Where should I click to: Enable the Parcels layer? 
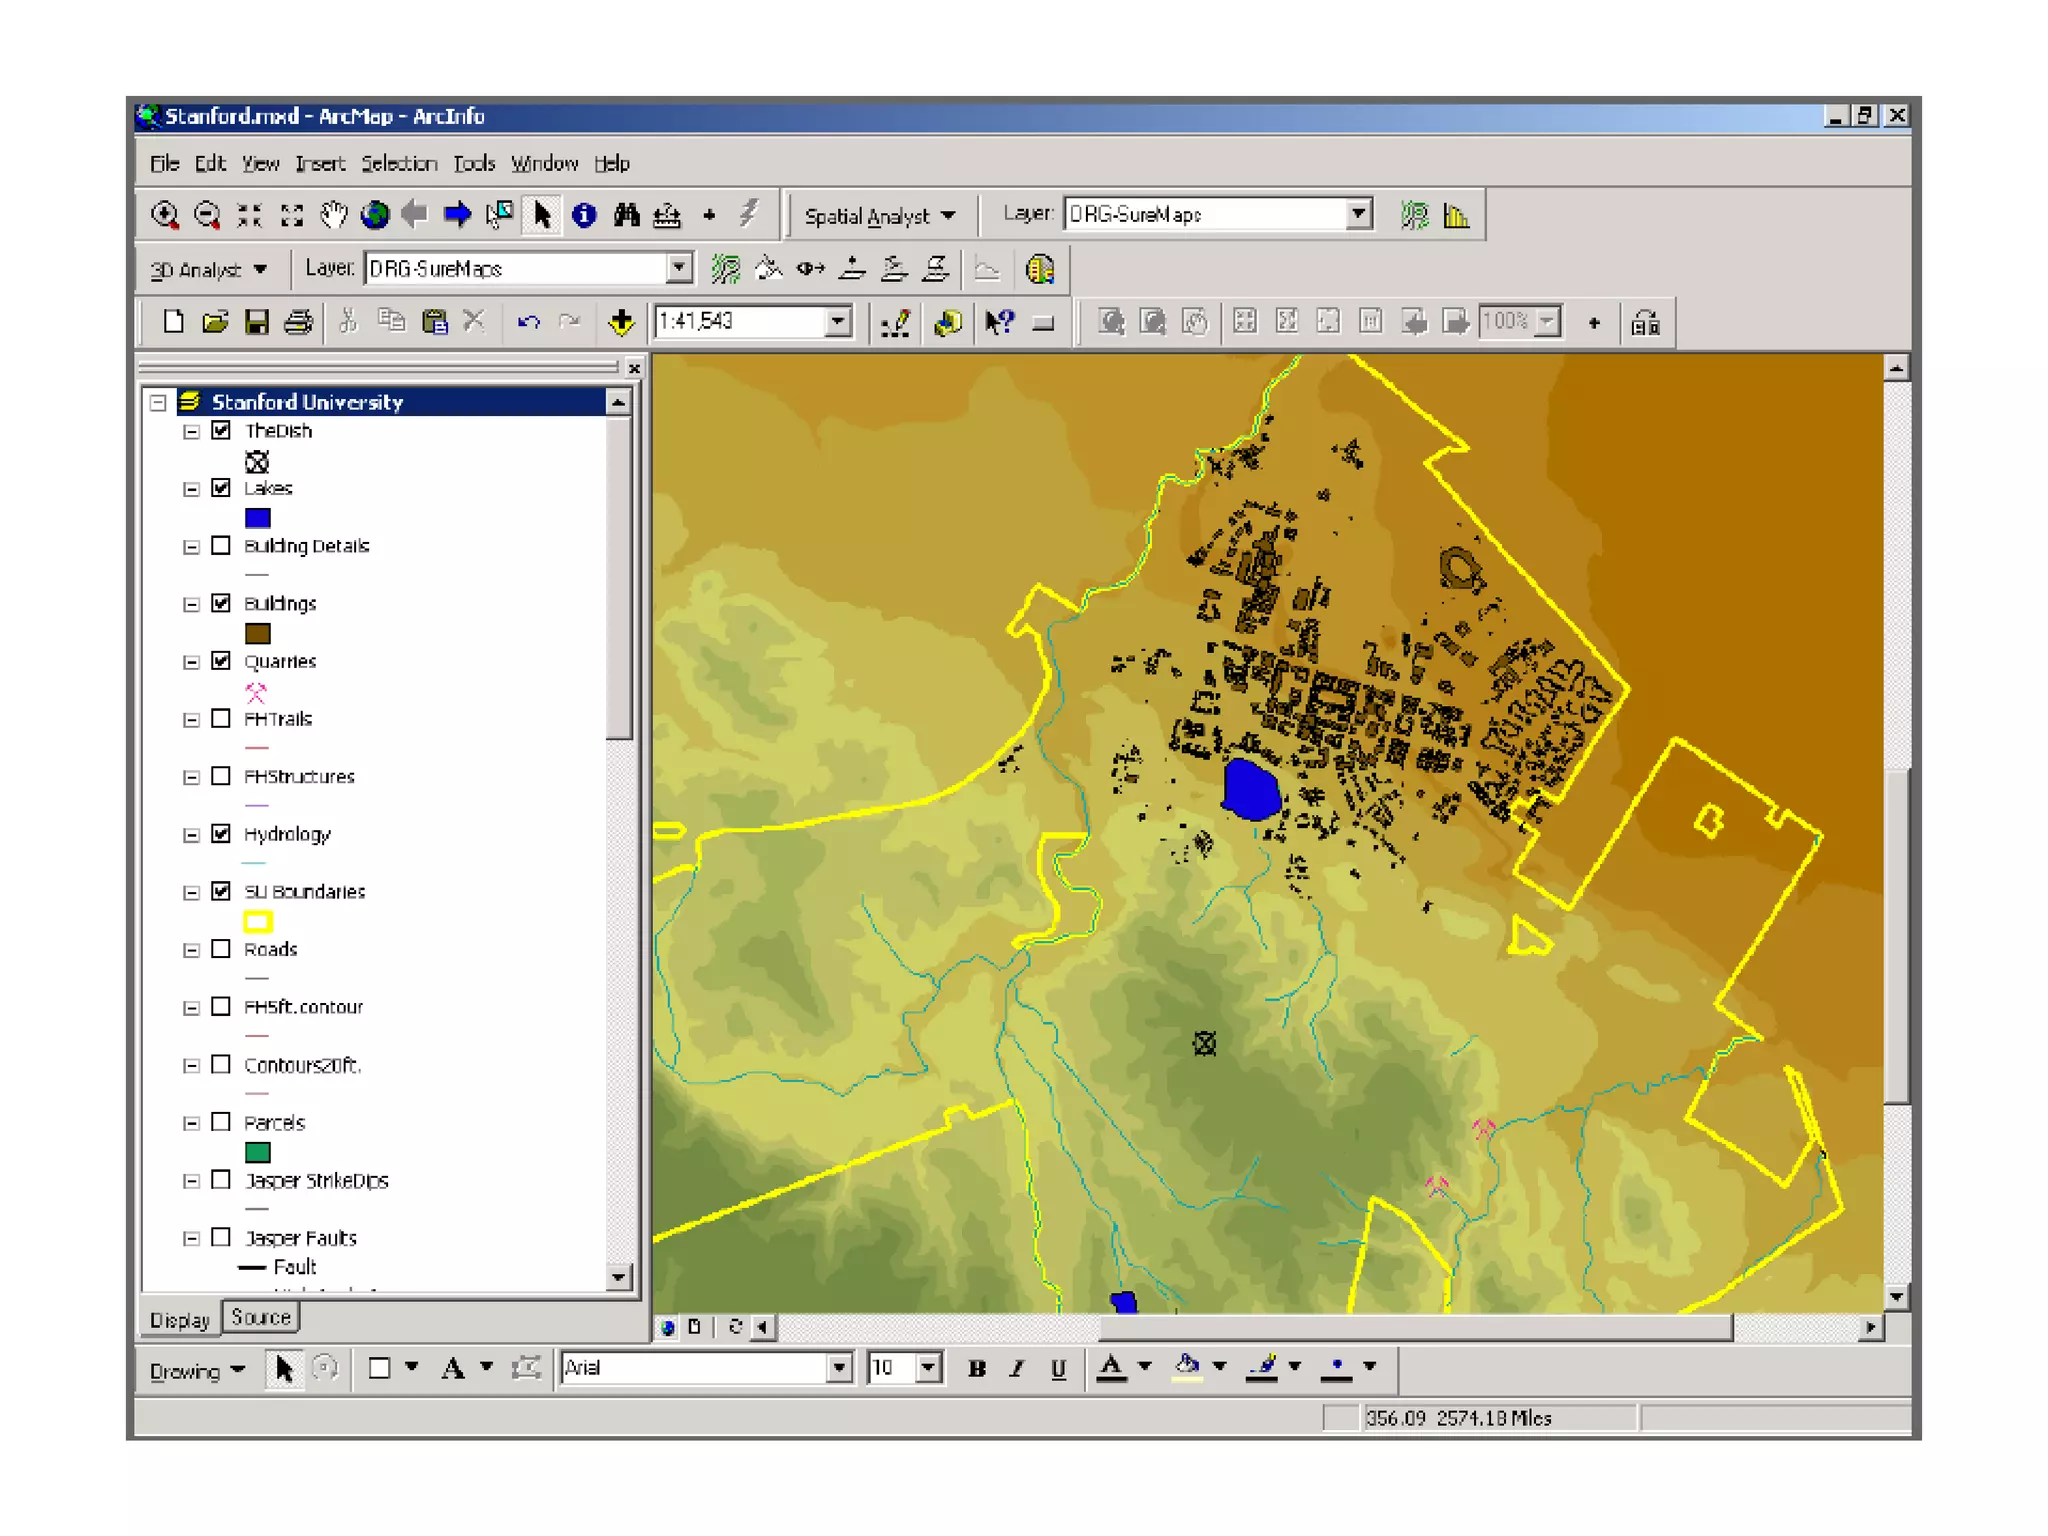221,1122
